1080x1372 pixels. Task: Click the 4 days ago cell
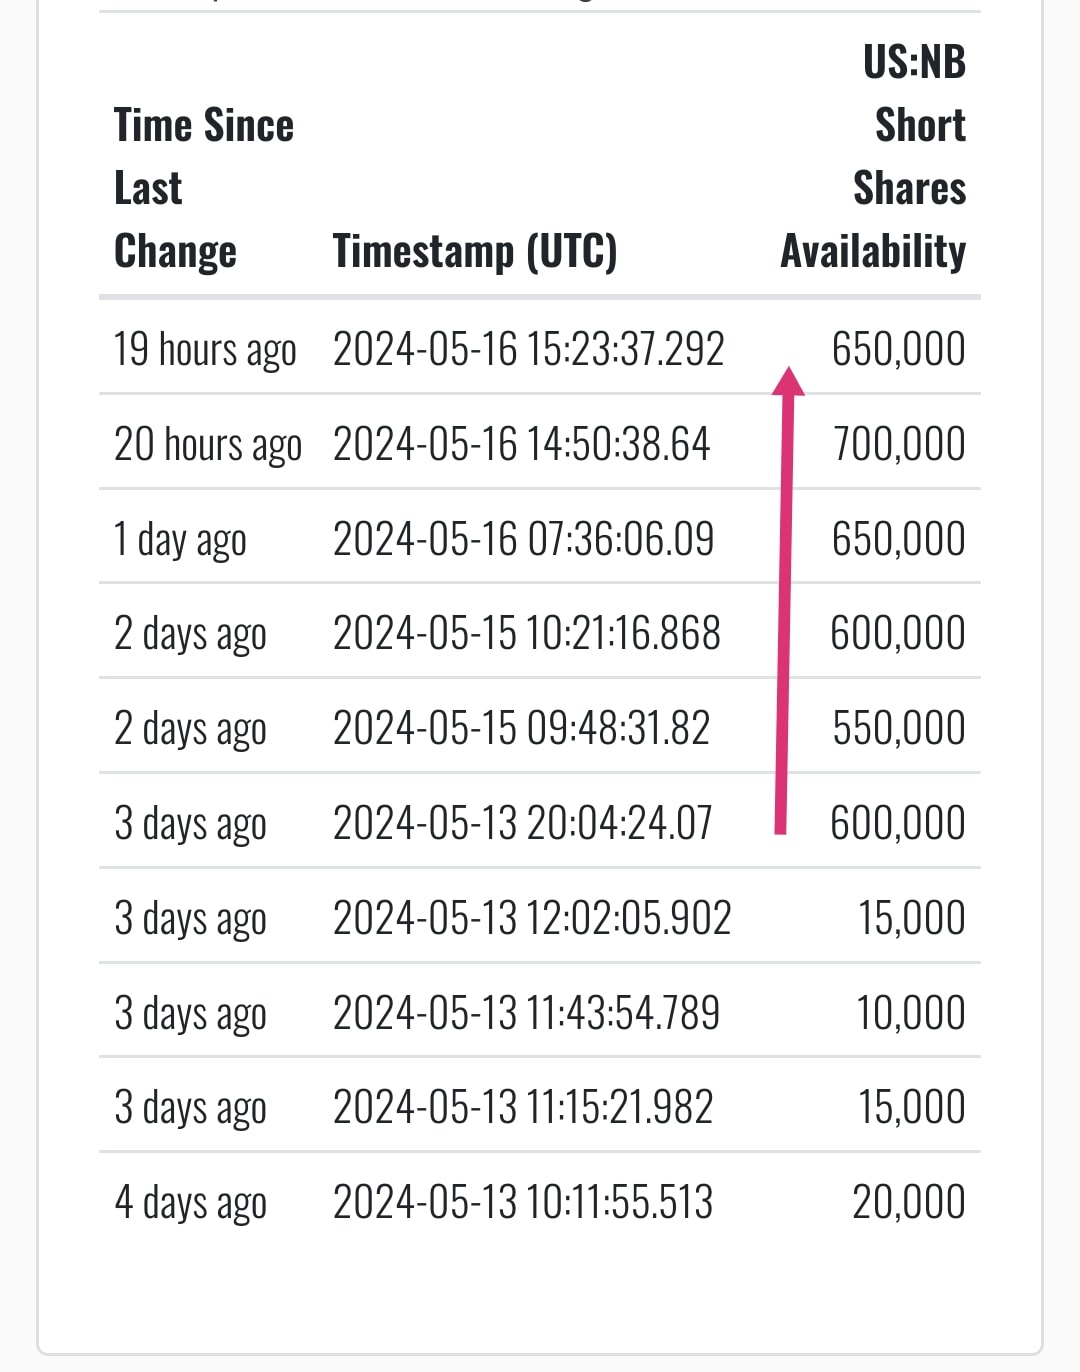(x=190, y=1202)
